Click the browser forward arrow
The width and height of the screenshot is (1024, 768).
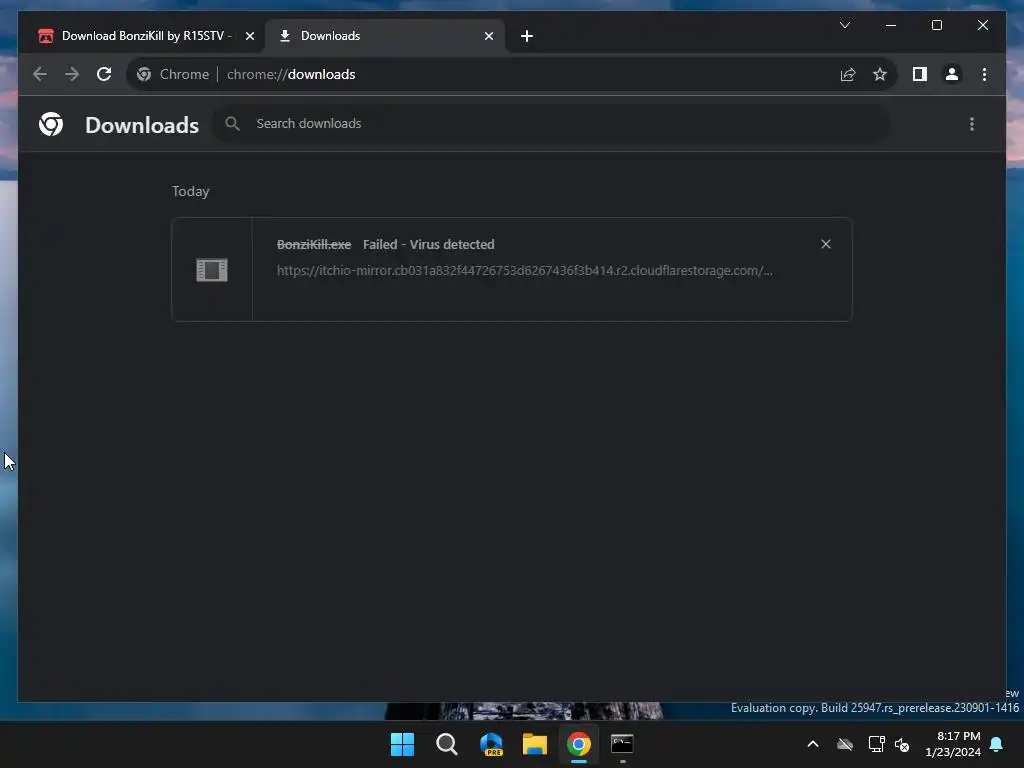click(x=72, y=74)
